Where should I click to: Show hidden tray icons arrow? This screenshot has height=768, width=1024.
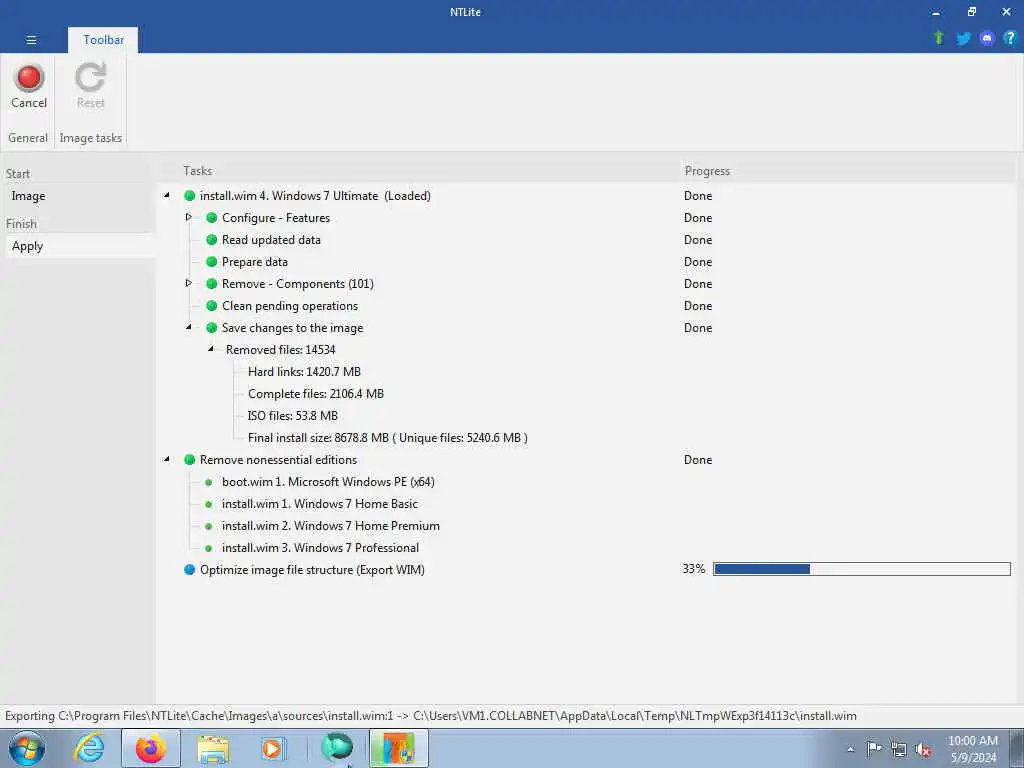850,749
